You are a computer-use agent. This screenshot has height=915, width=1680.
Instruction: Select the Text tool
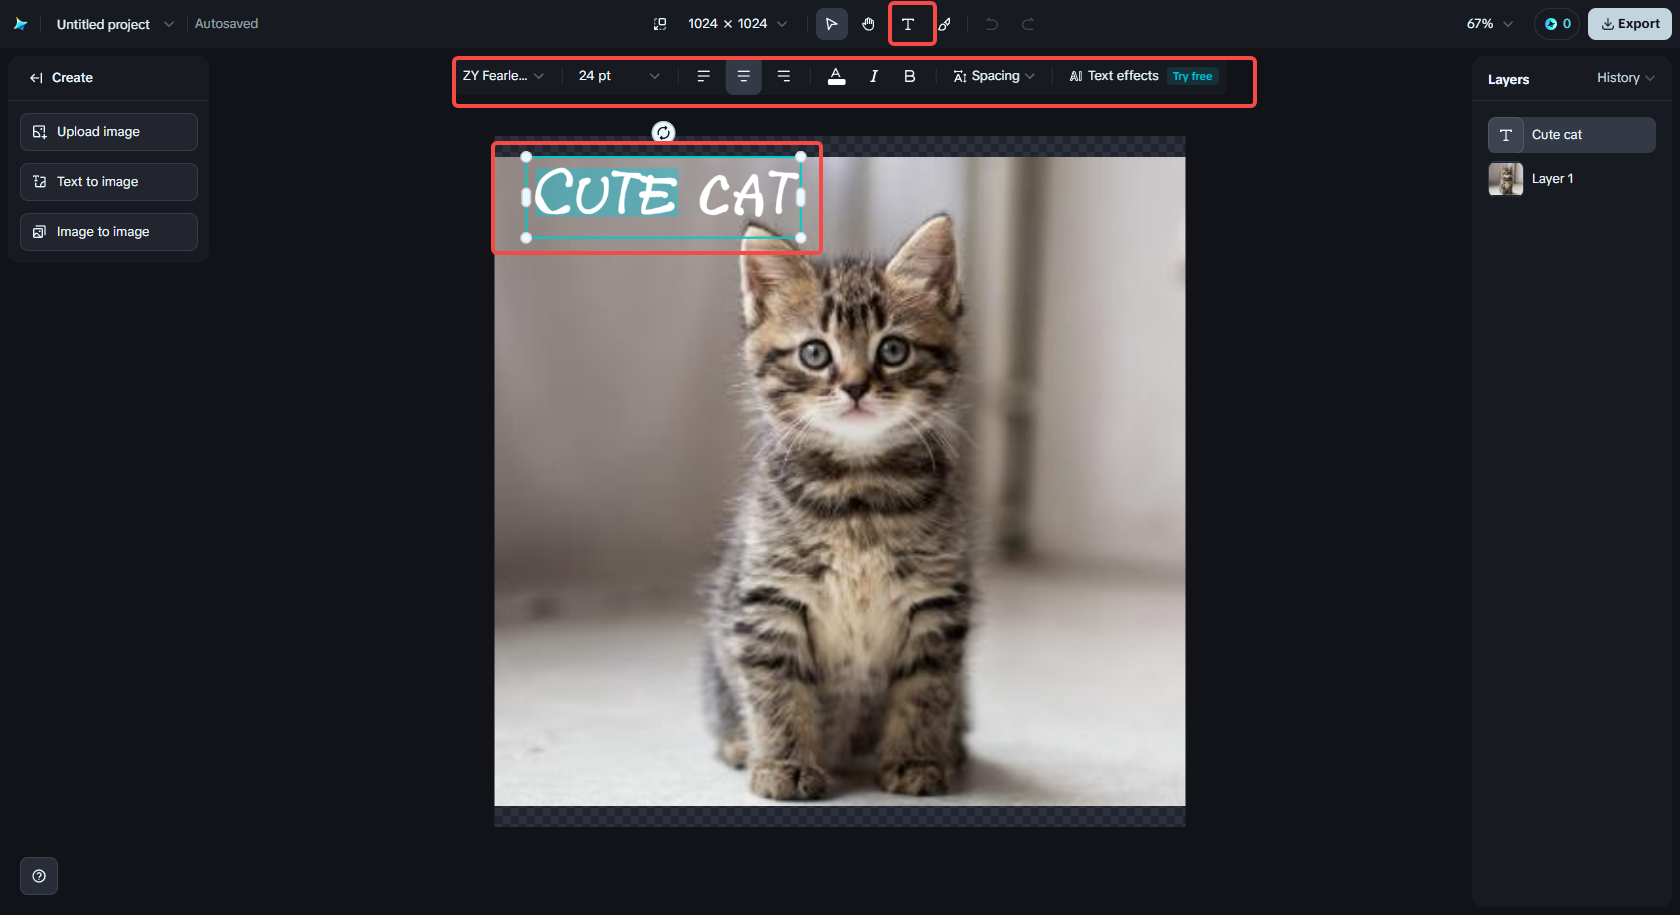tap(908, 24)
